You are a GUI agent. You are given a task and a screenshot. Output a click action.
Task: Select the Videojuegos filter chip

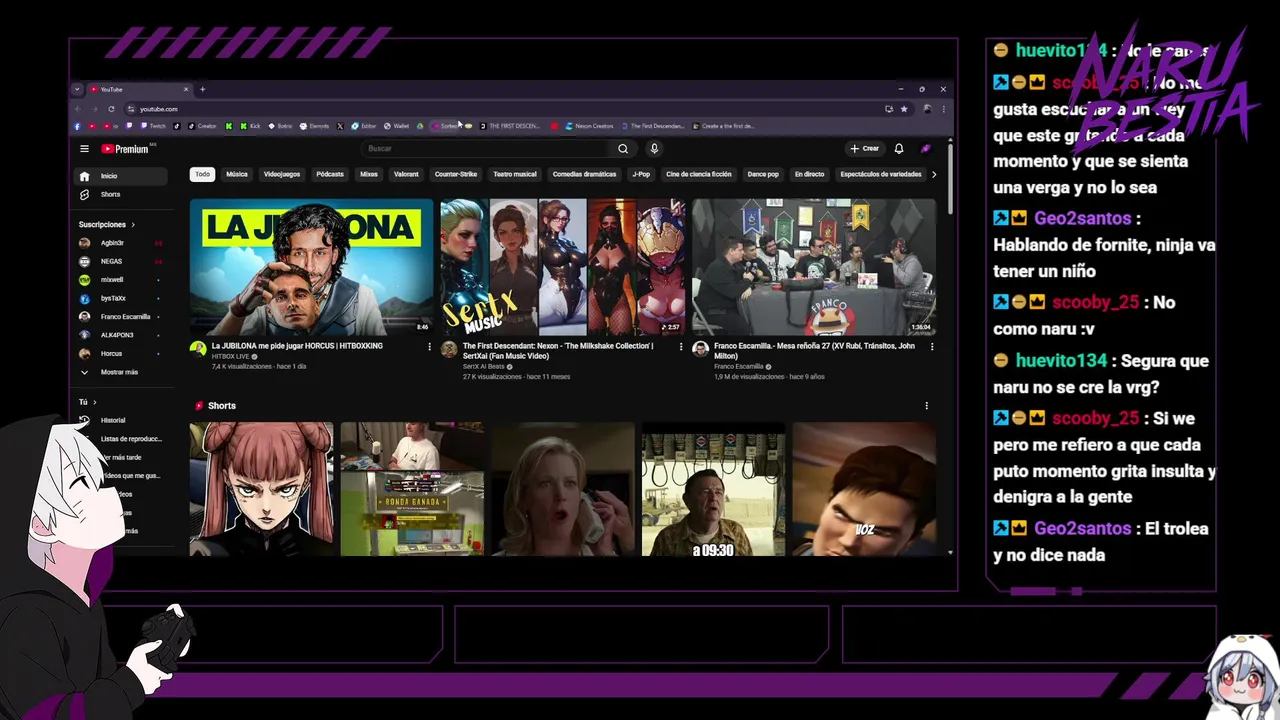[x=282, y=174]
